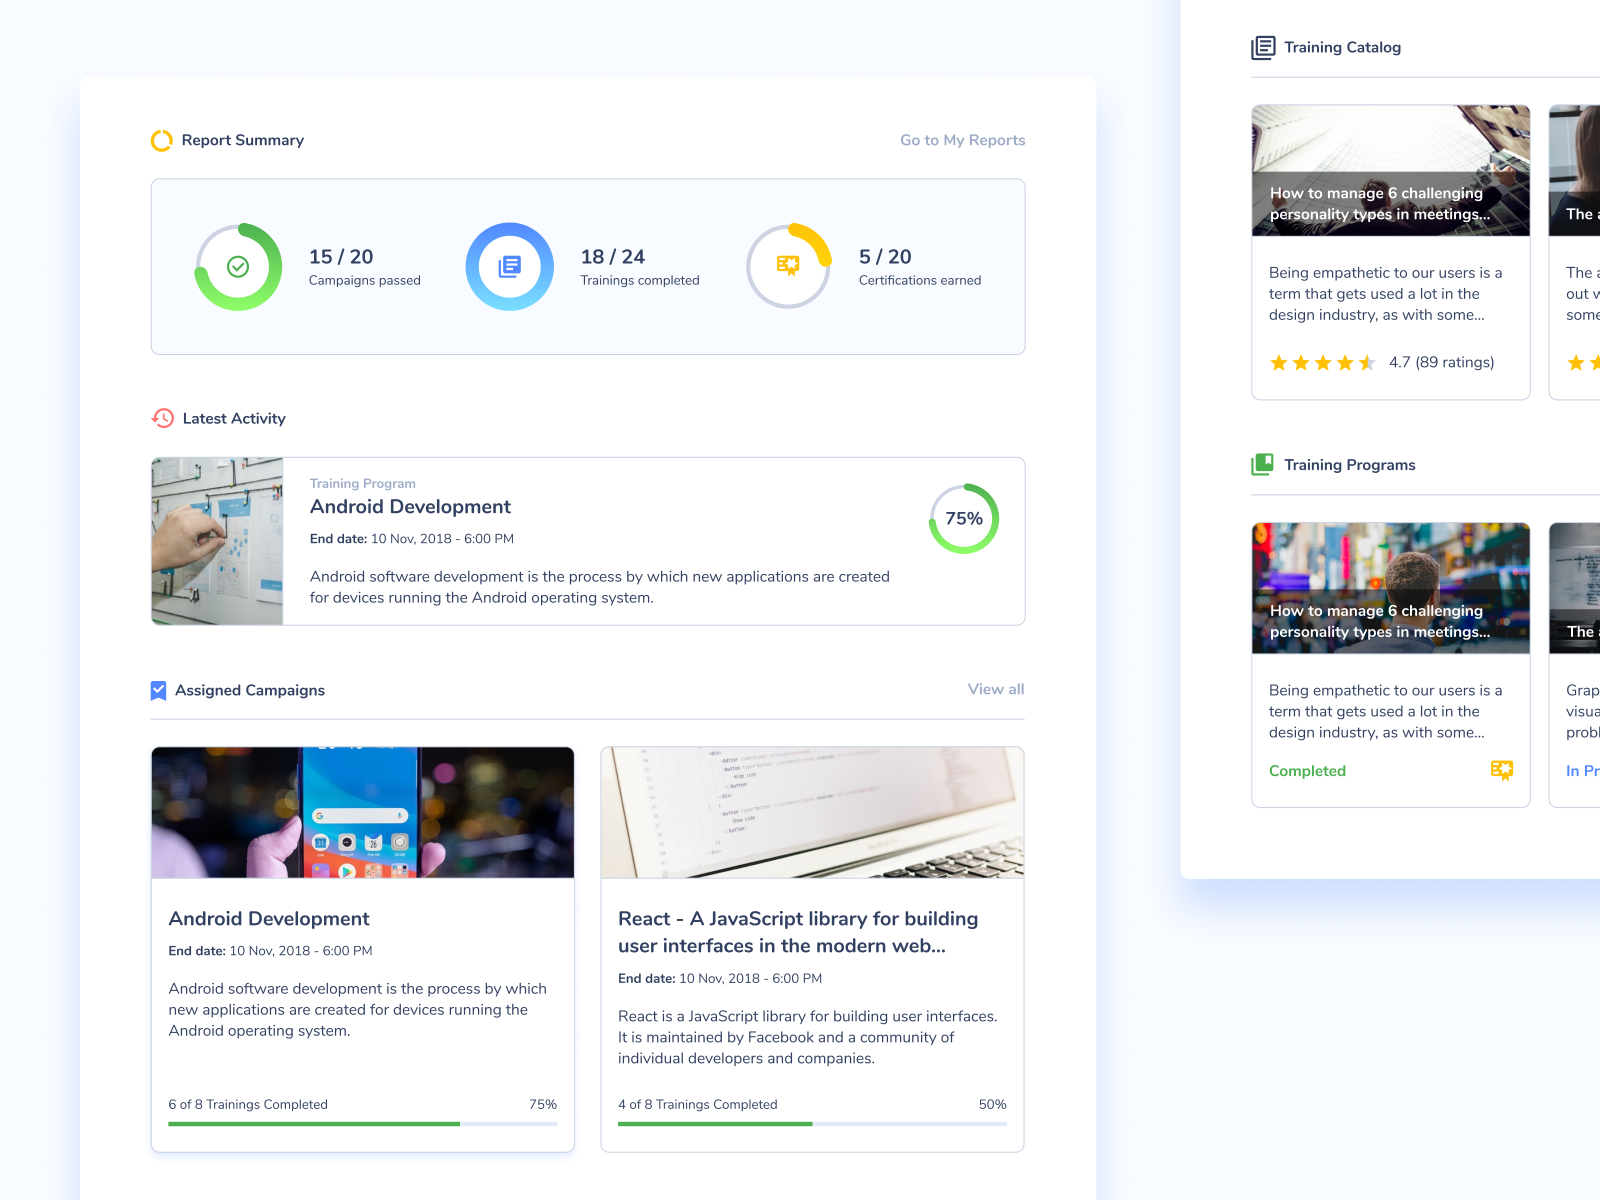Click the Training Programs green books icon

click(1262, 464)
